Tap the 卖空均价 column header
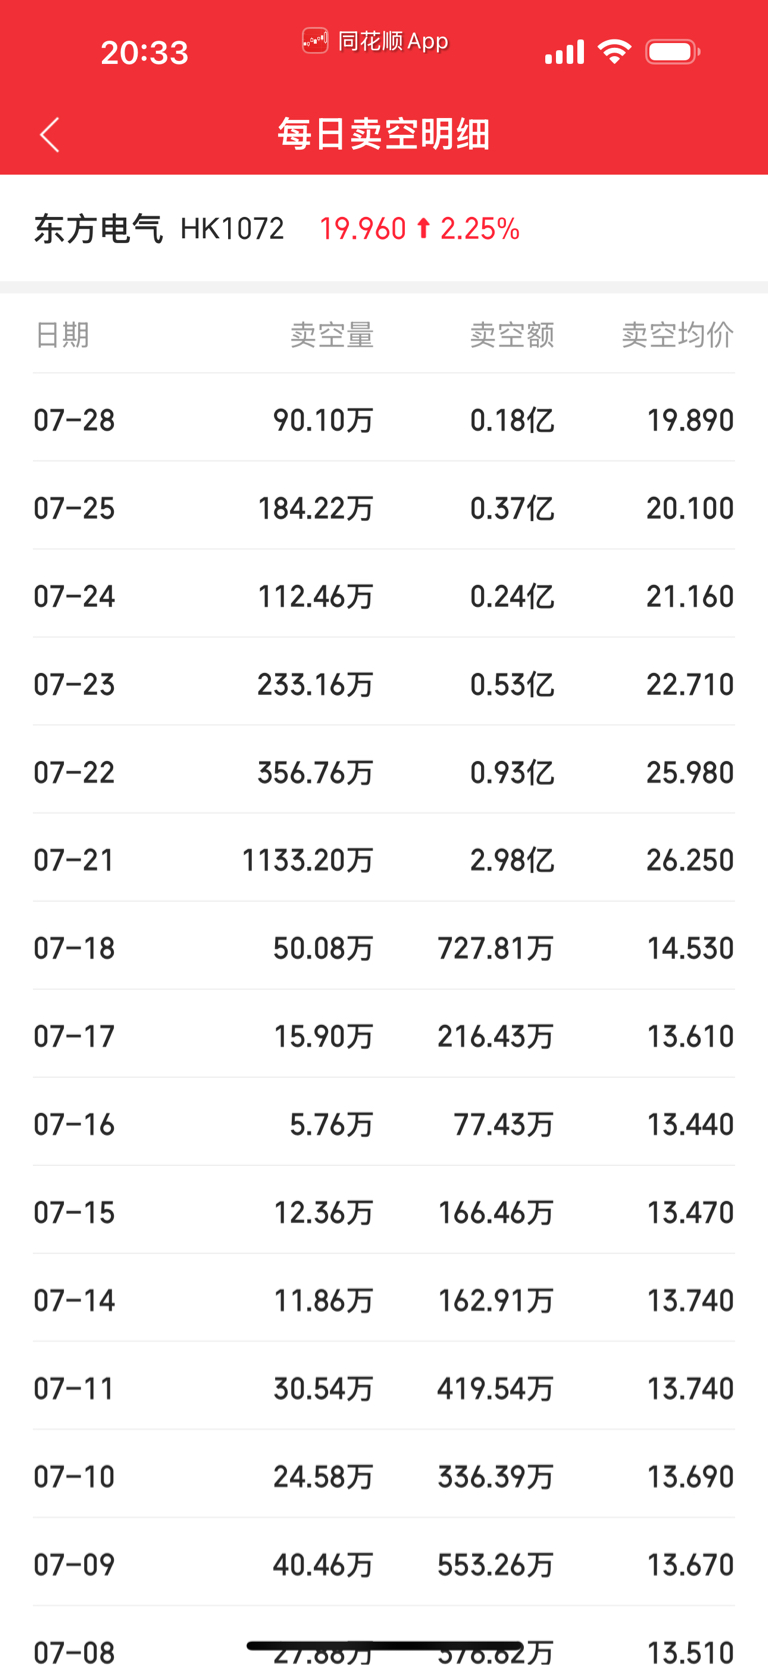 tap(678, 334)
